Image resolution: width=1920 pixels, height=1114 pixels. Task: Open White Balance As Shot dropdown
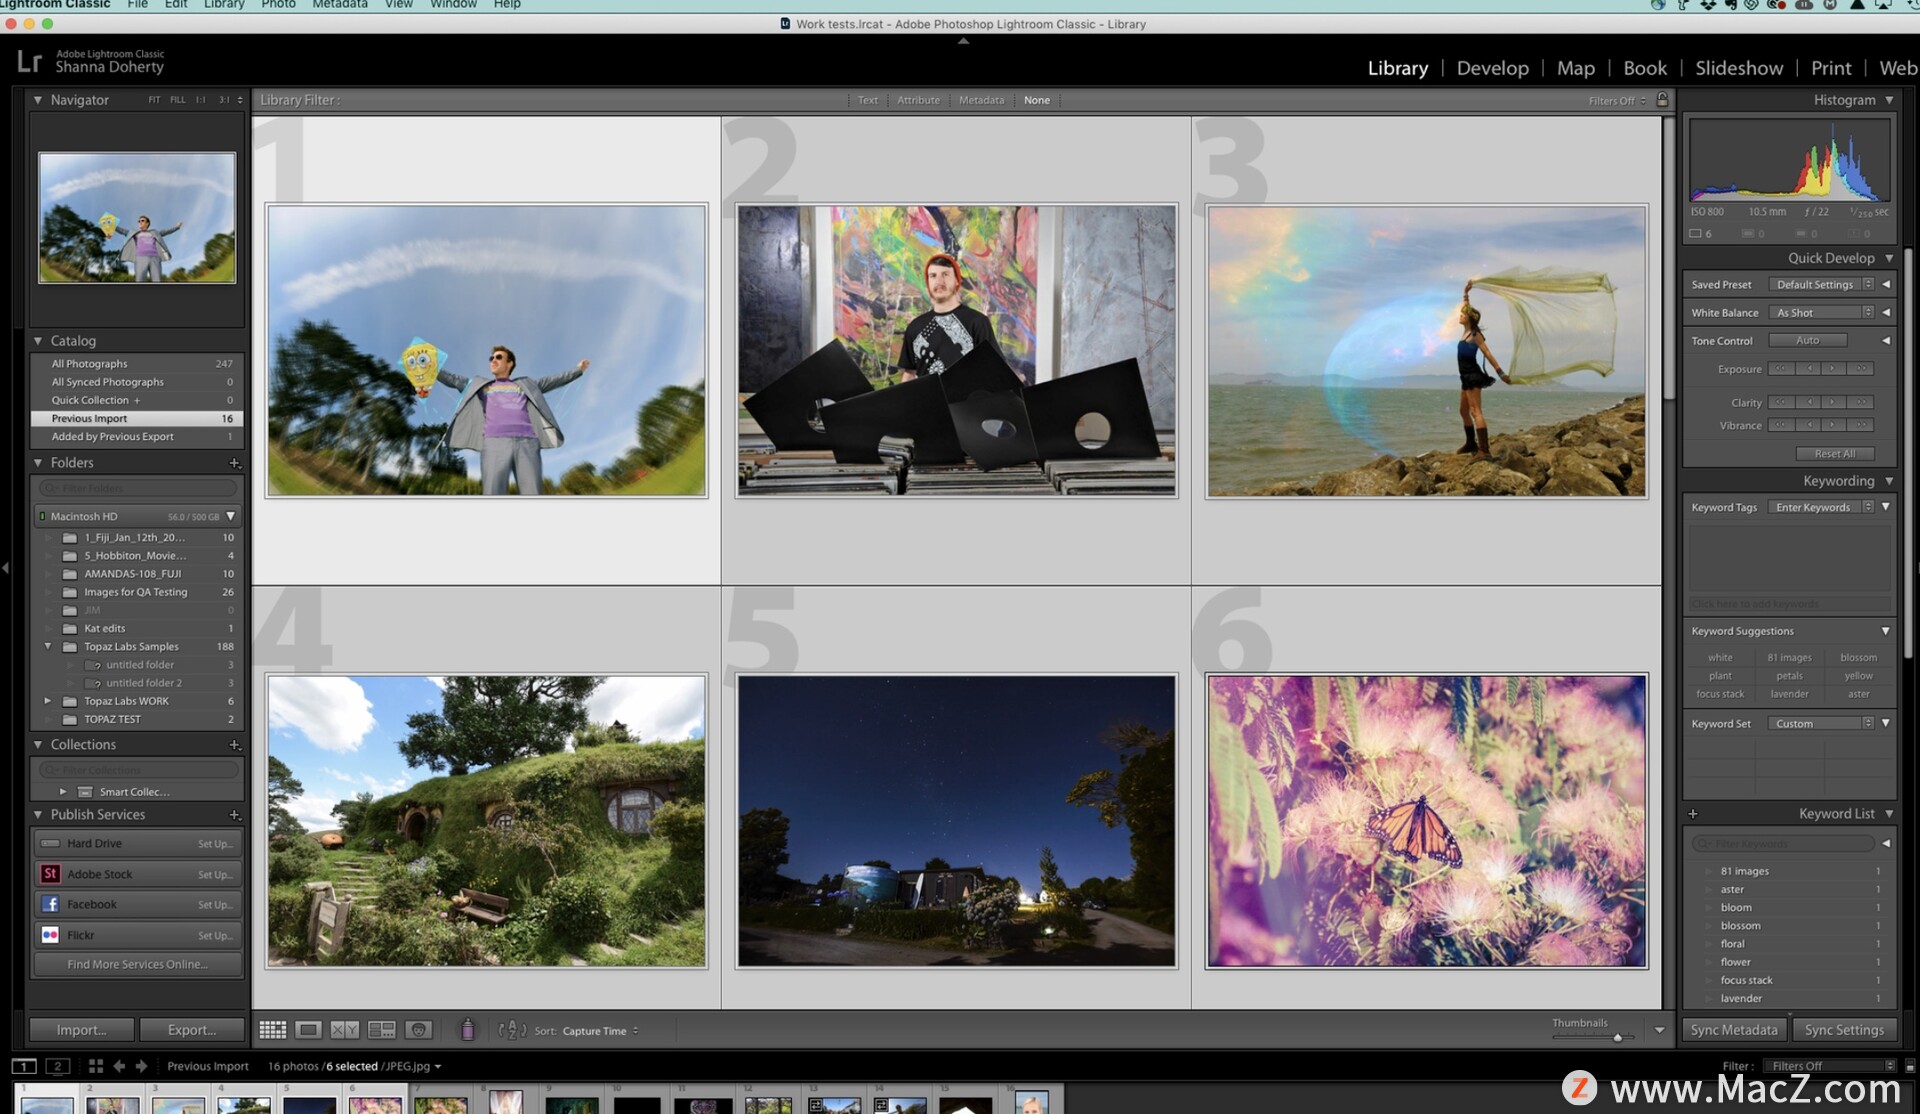coord(1821,313)
